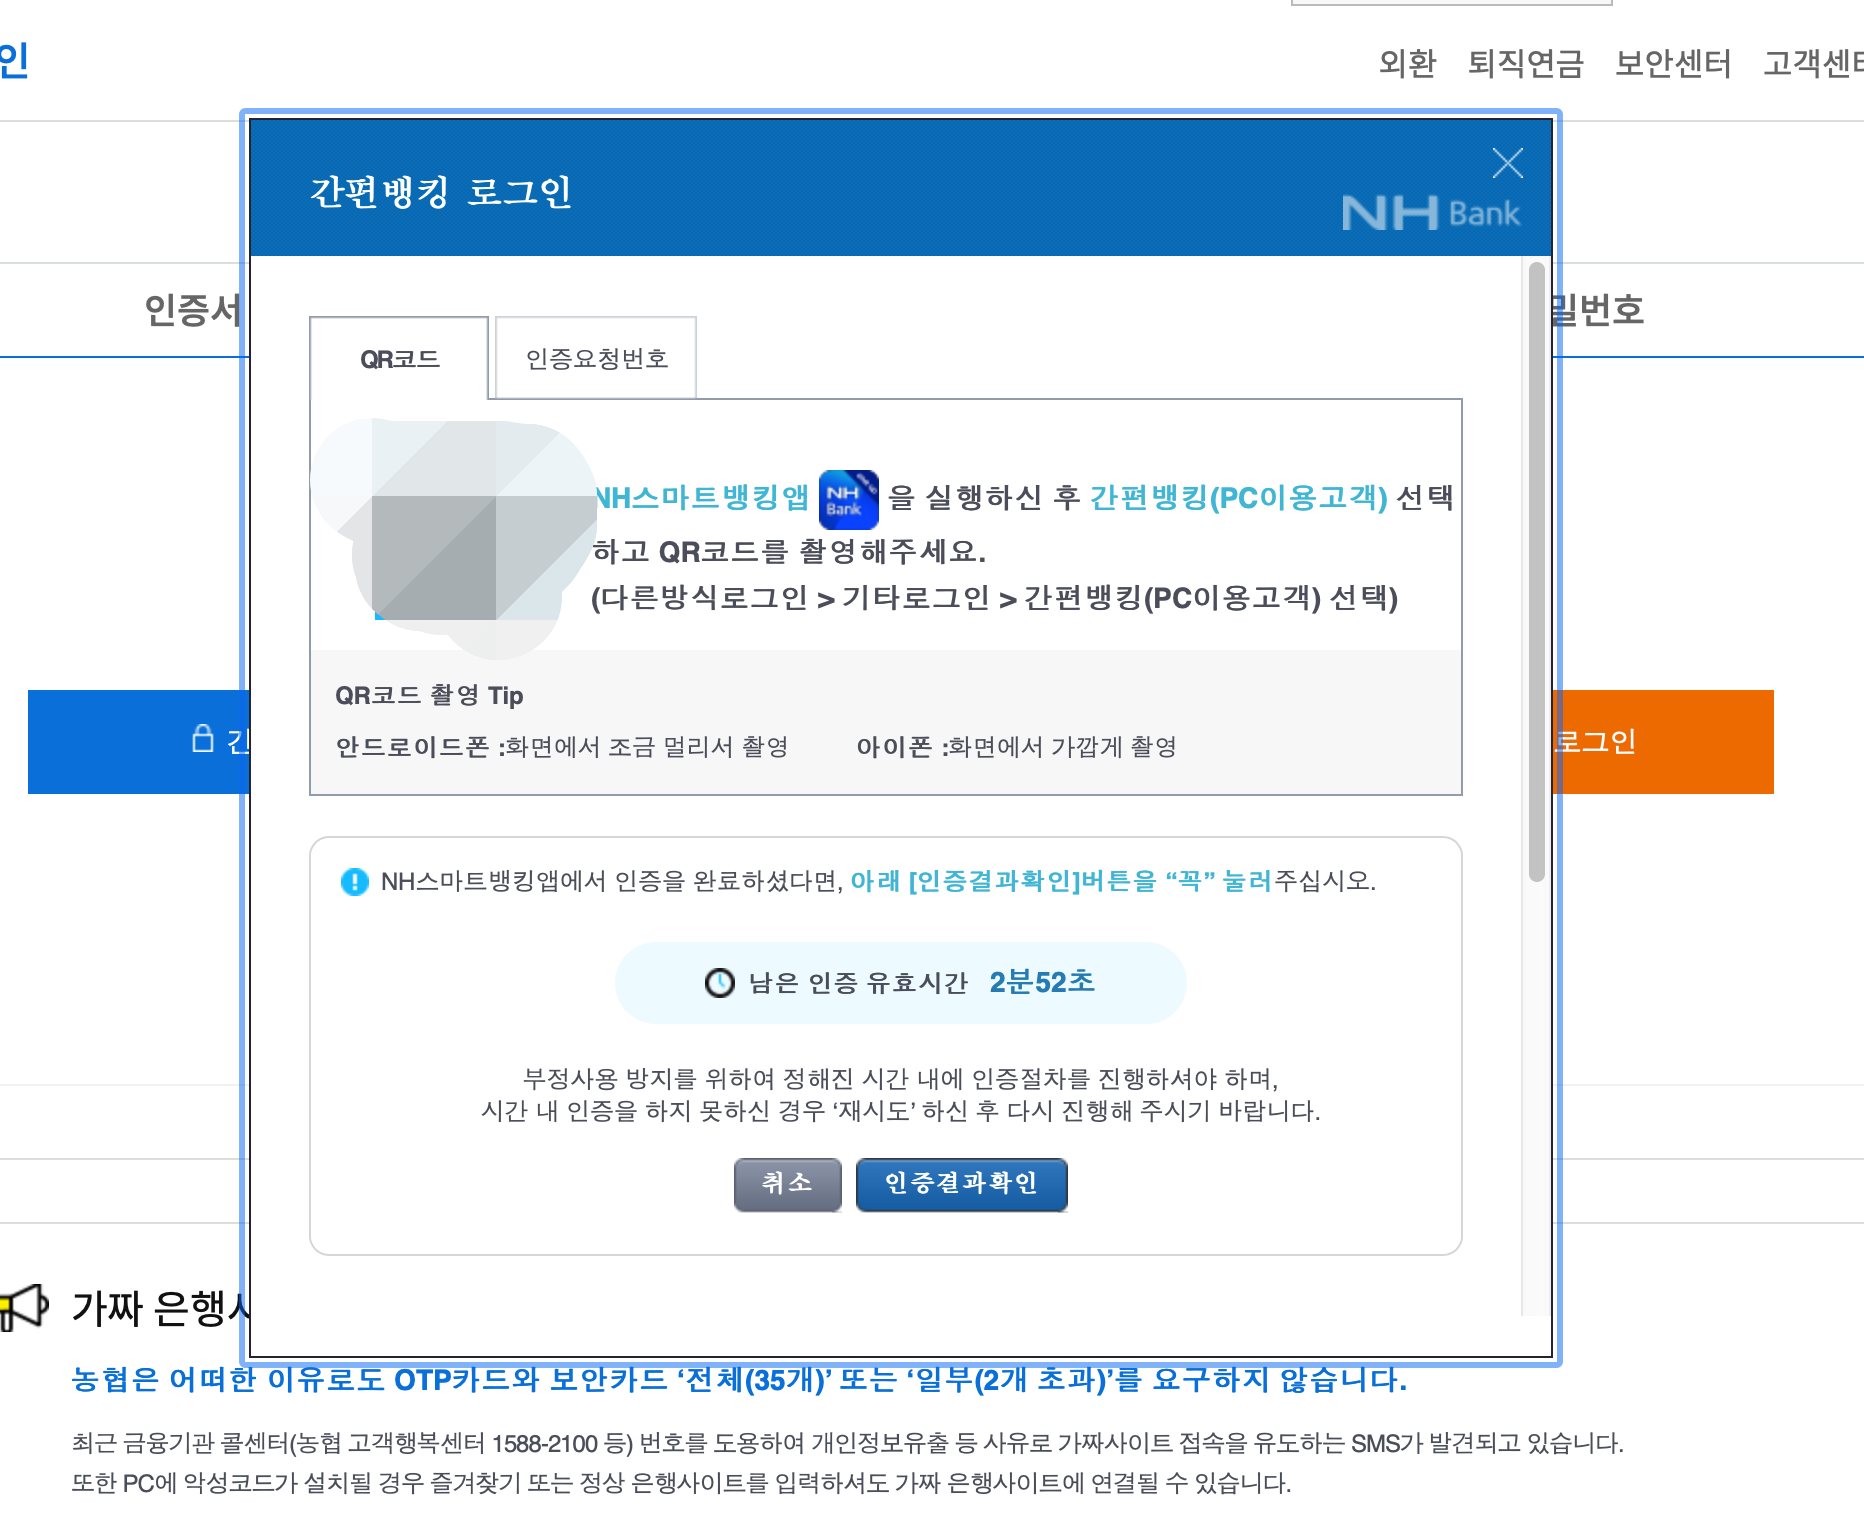Open 퇴직연금 in the top navigation
This screenshot has width=1864, height=1526.
tap(1525, 63)
